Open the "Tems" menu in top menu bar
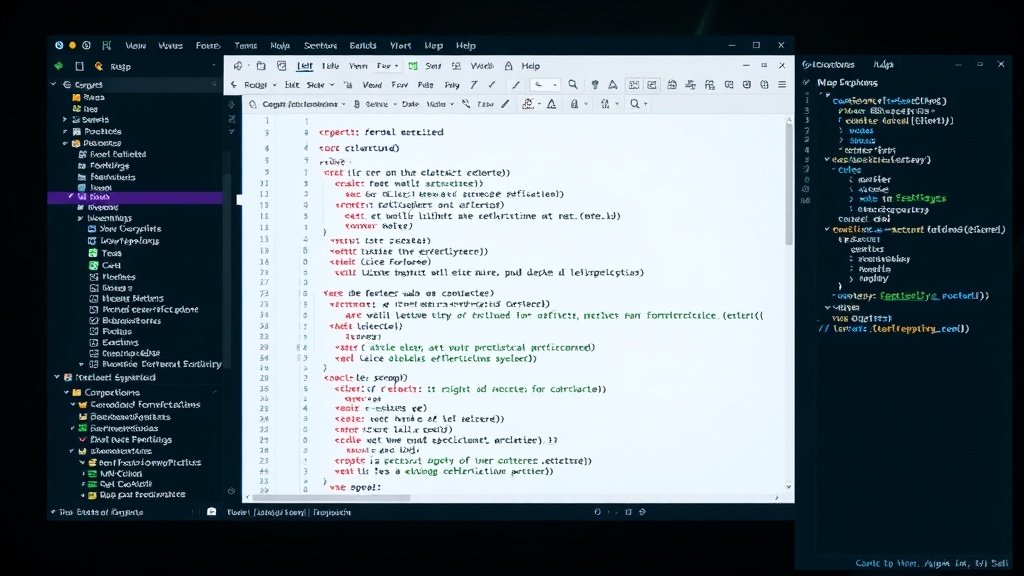This screenshot has height=576, width=1024. click(246, 46)
